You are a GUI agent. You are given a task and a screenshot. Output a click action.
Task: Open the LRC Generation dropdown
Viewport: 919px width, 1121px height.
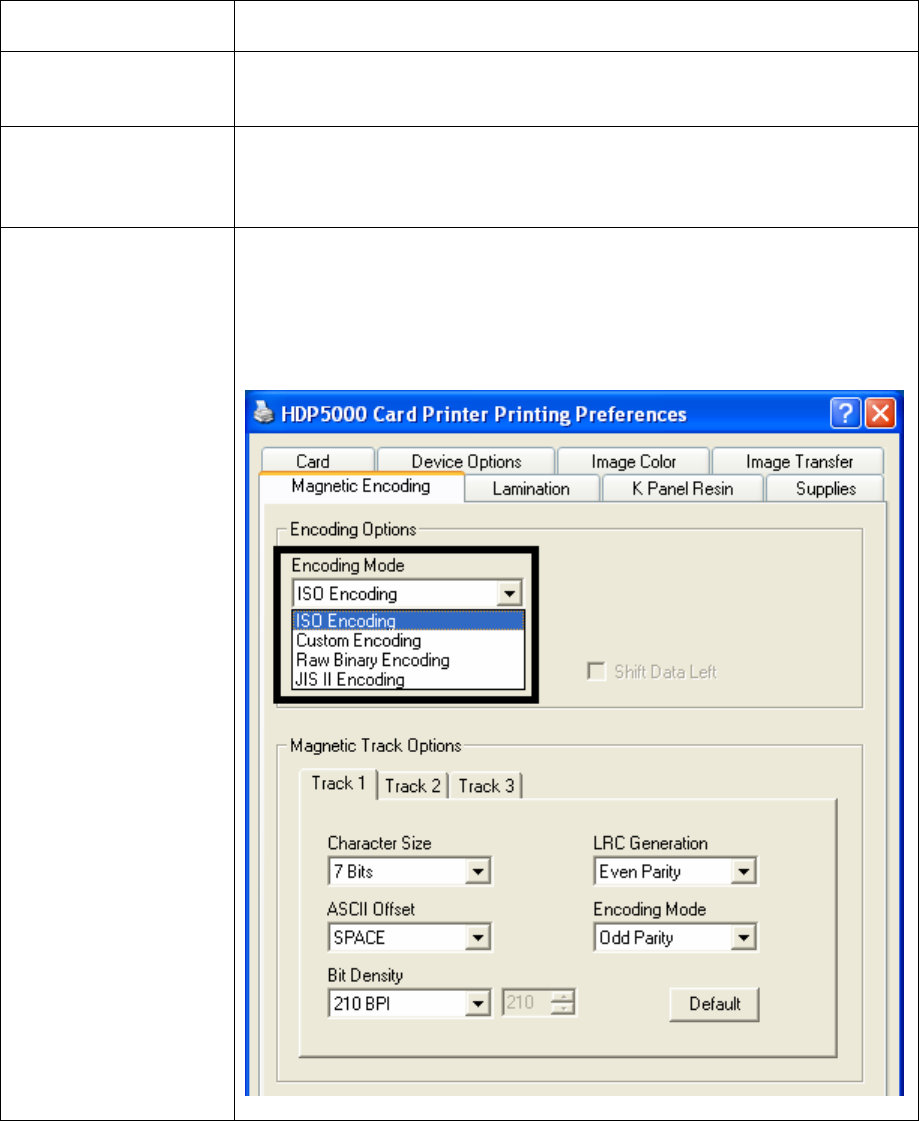[675, 871]
